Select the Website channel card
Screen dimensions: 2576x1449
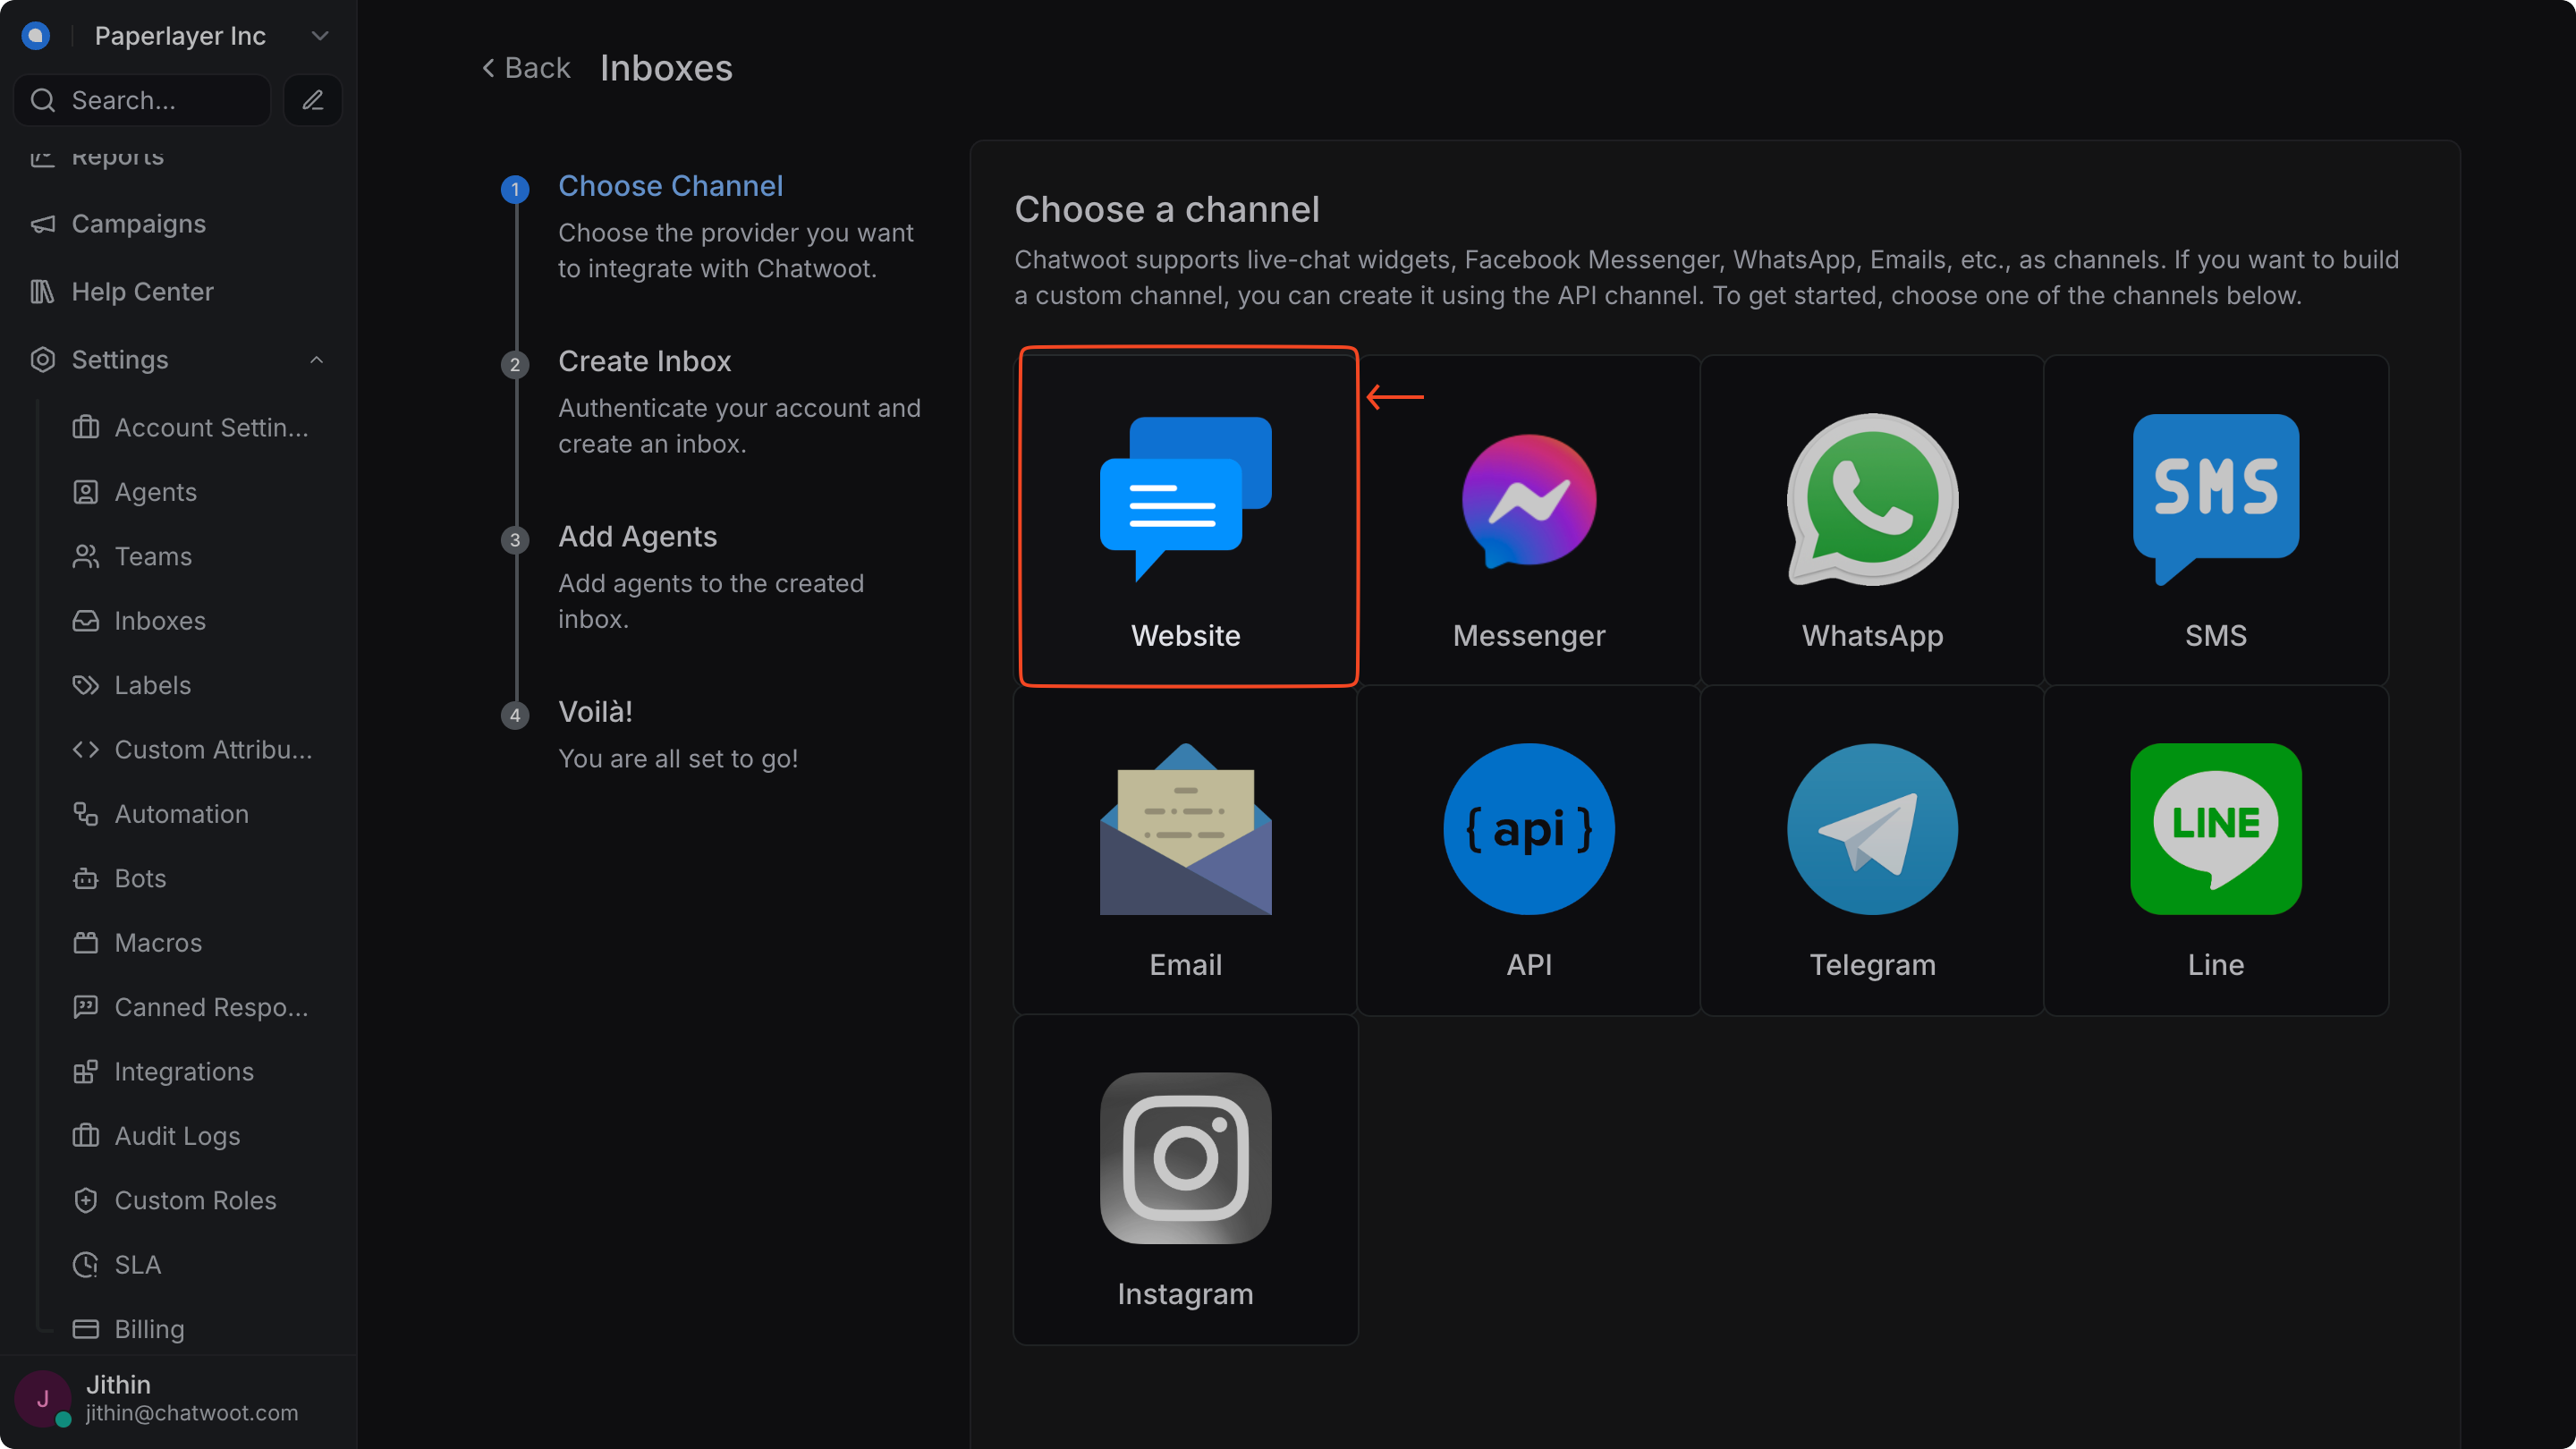pos(1186,518)
